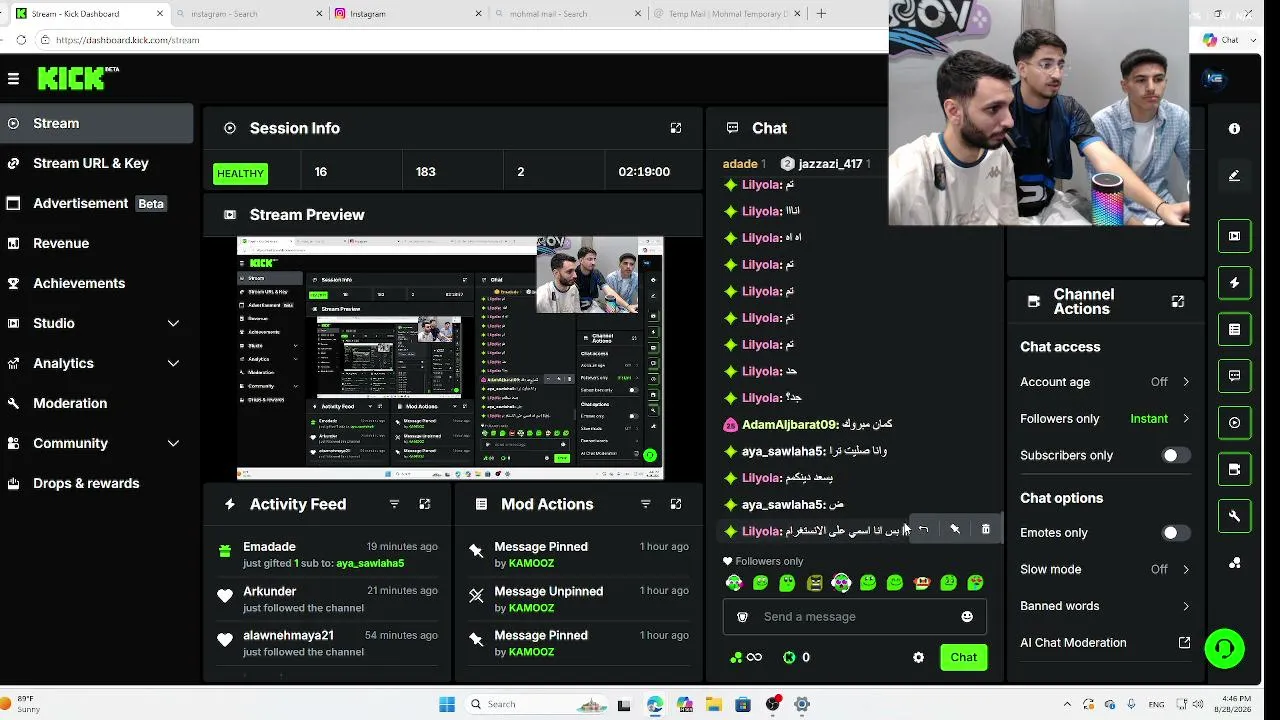The image size is (1280, 720).
Task: Open the support headset button
Action: (x=1225, y=649)
